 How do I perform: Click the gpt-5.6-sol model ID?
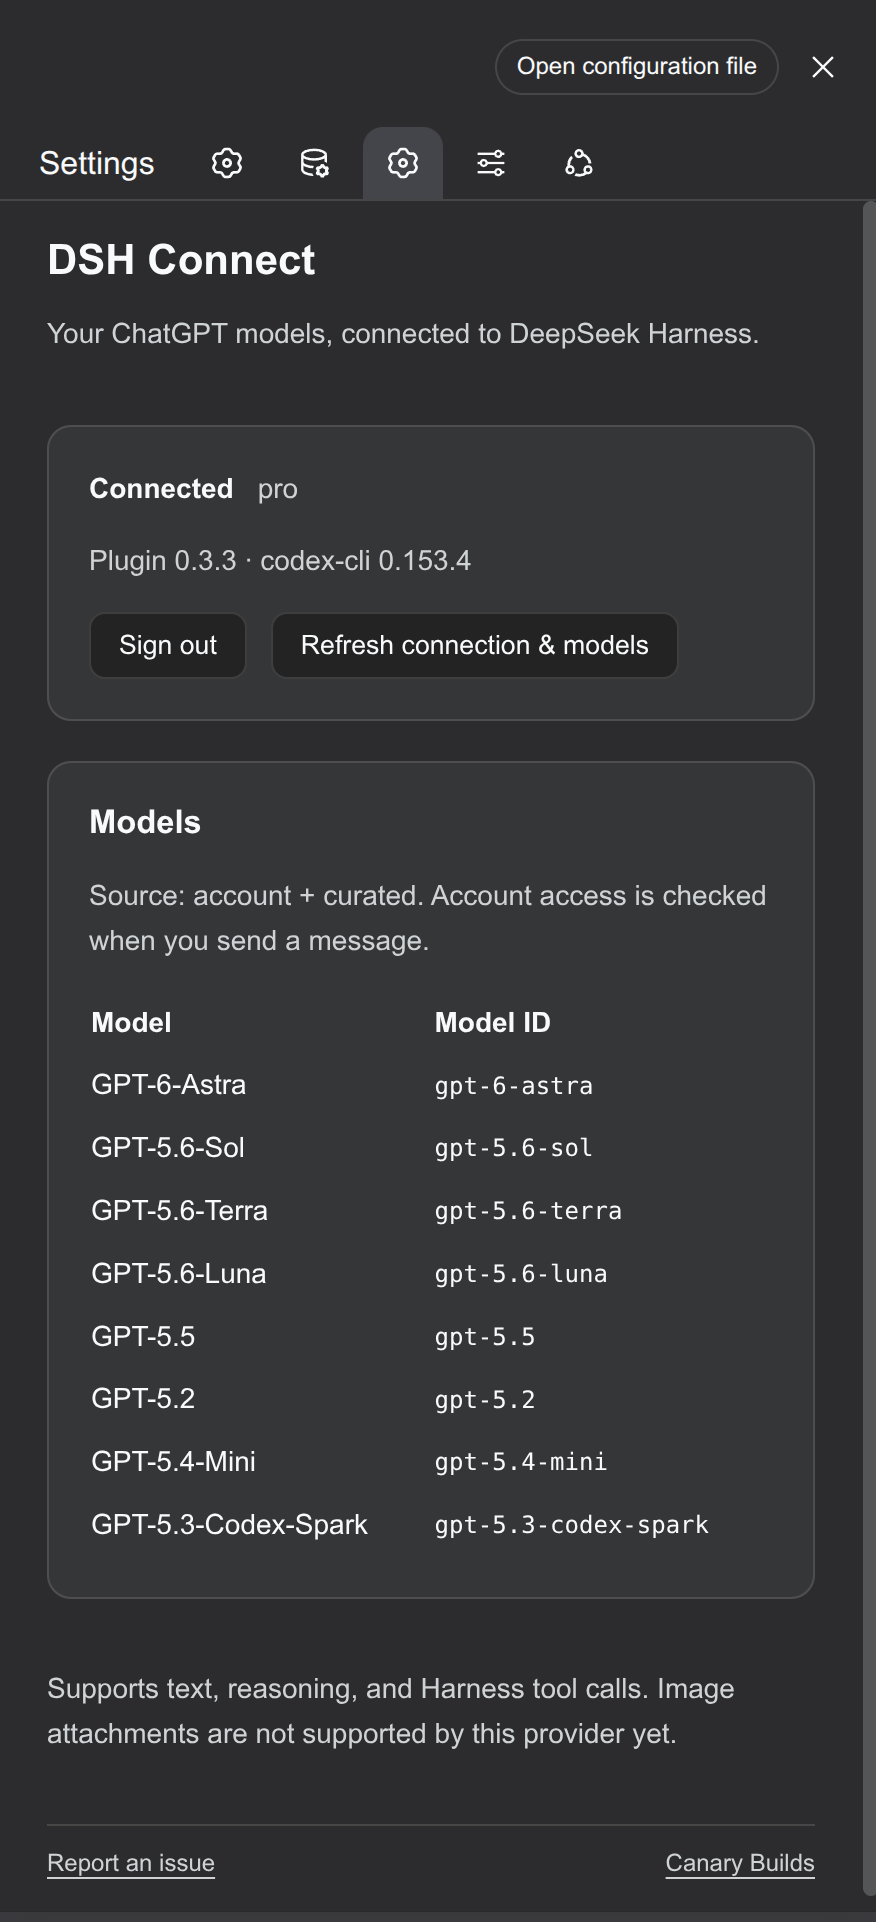(x=514, y=1148)
